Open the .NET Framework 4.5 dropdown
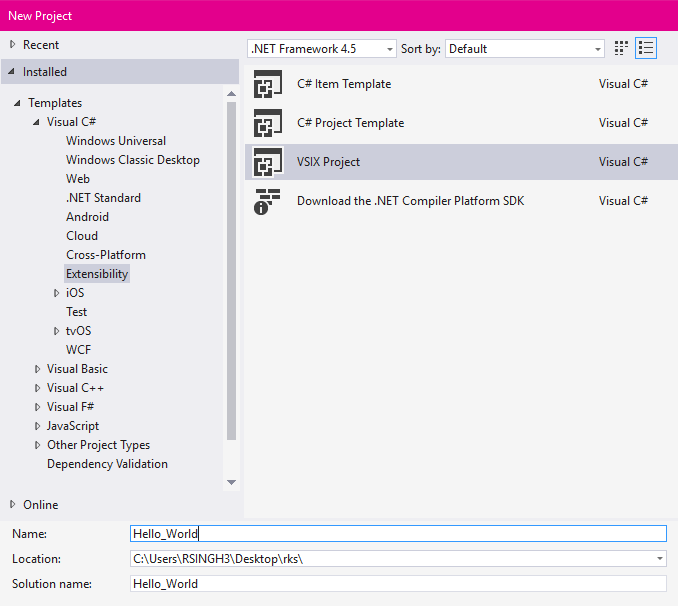Screen dimensions: 678x606 click(322, 49)
